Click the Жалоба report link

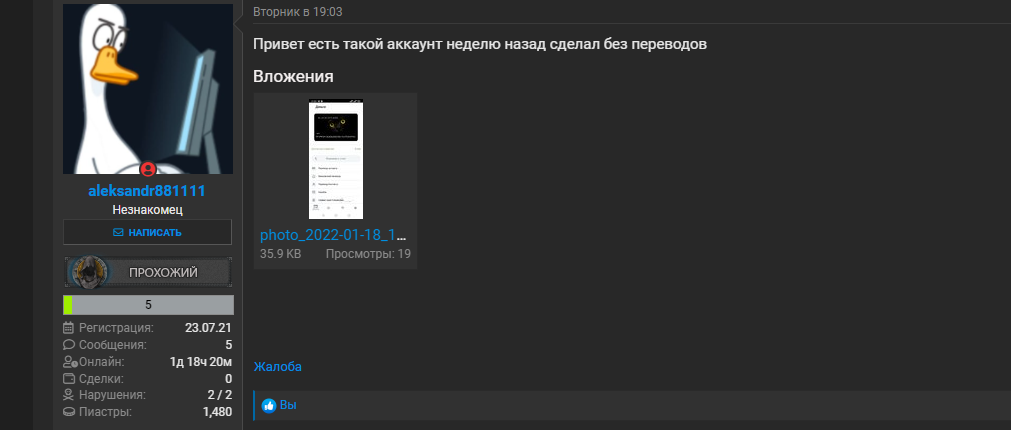[277, 367]
